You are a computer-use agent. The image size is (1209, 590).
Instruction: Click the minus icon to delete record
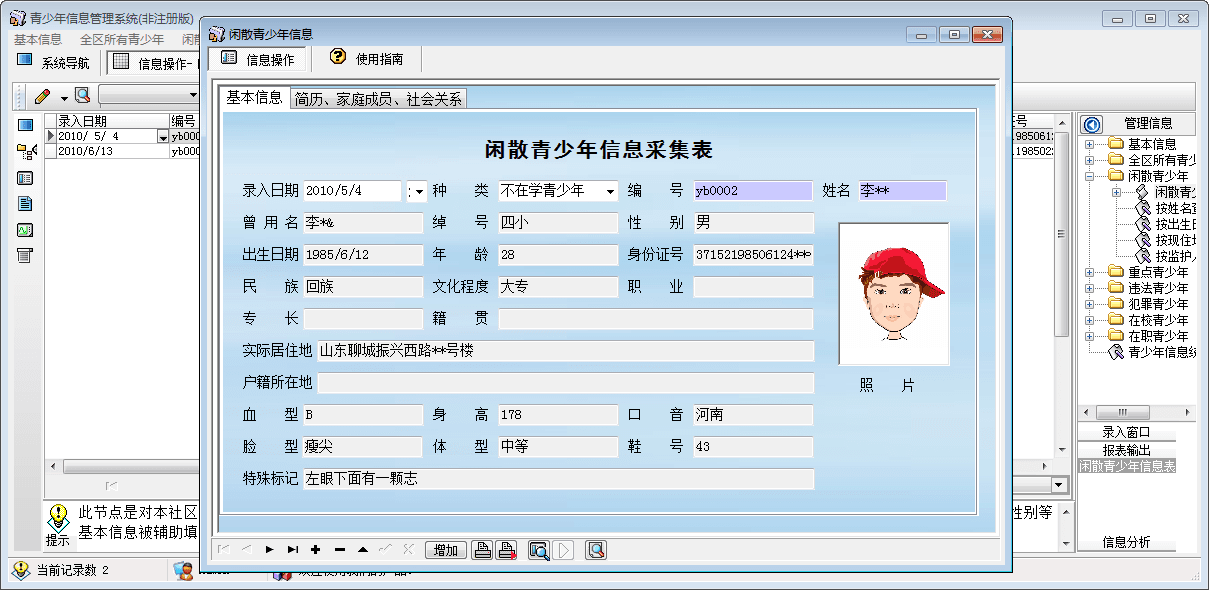pyautogui.click(x=339, y=549)
